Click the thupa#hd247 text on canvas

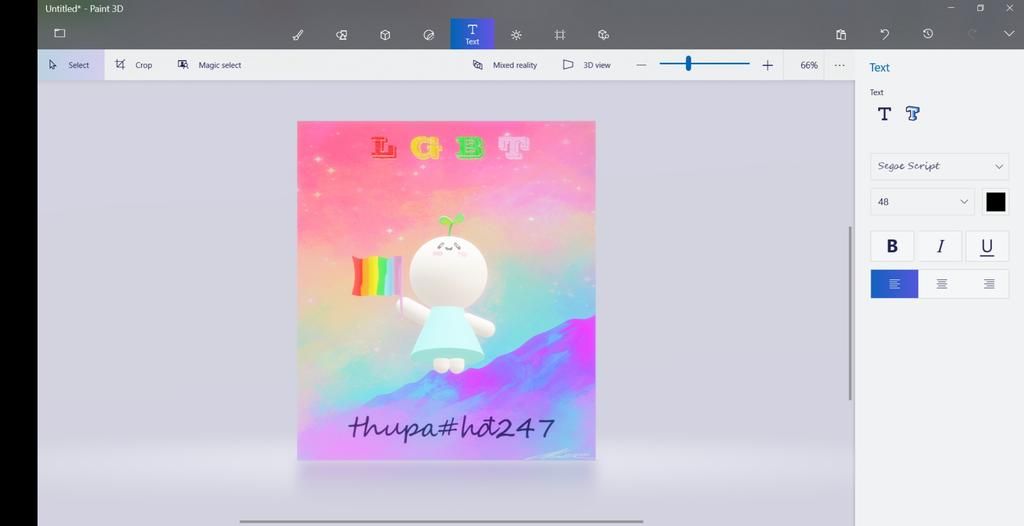[451, 427]
